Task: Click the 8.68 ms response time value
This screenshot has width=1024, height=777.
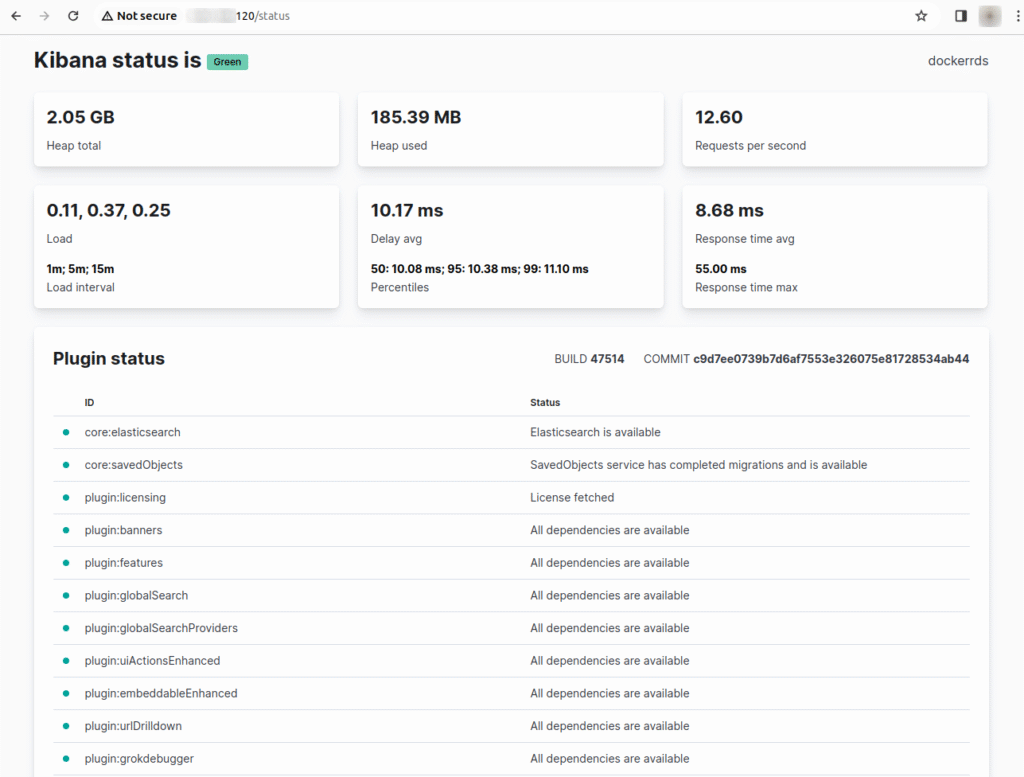Action: pos(729,210)
